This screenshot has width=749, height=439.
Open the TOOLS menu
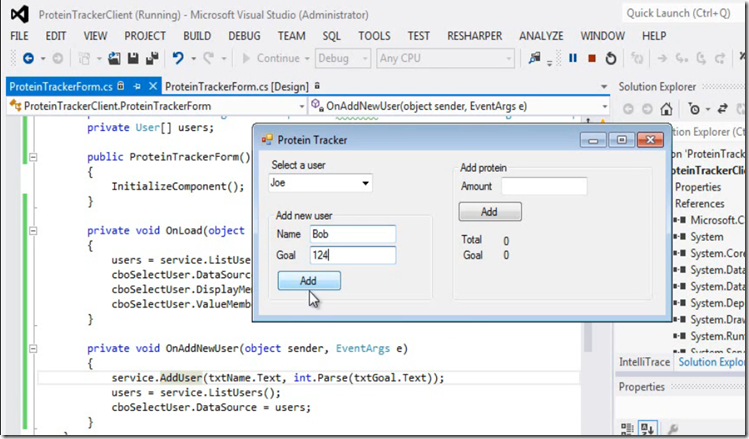374,36
